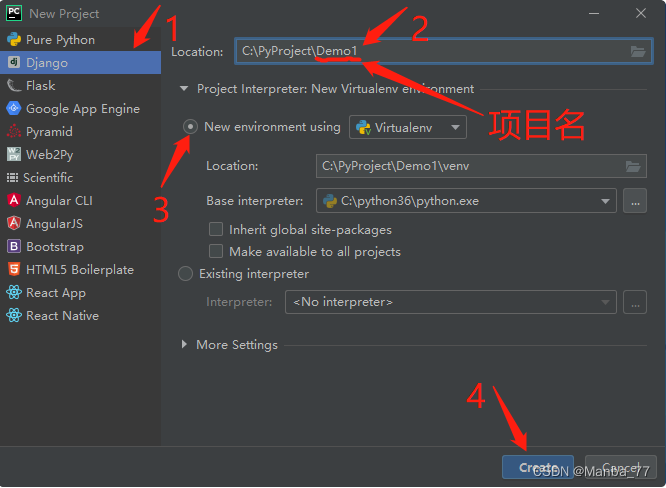This screenshot has height=488, width=666.
Task: Click the Django dj icon
Action: click(x=14, y=62)
